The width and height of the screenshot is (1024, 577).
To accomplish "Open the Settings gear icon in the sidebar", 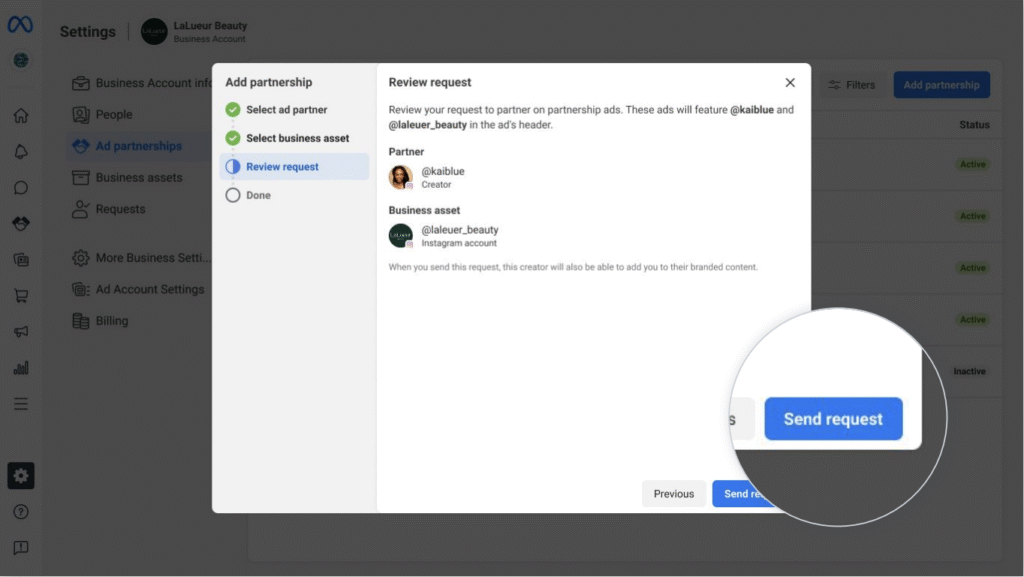I will pos(20,475).
